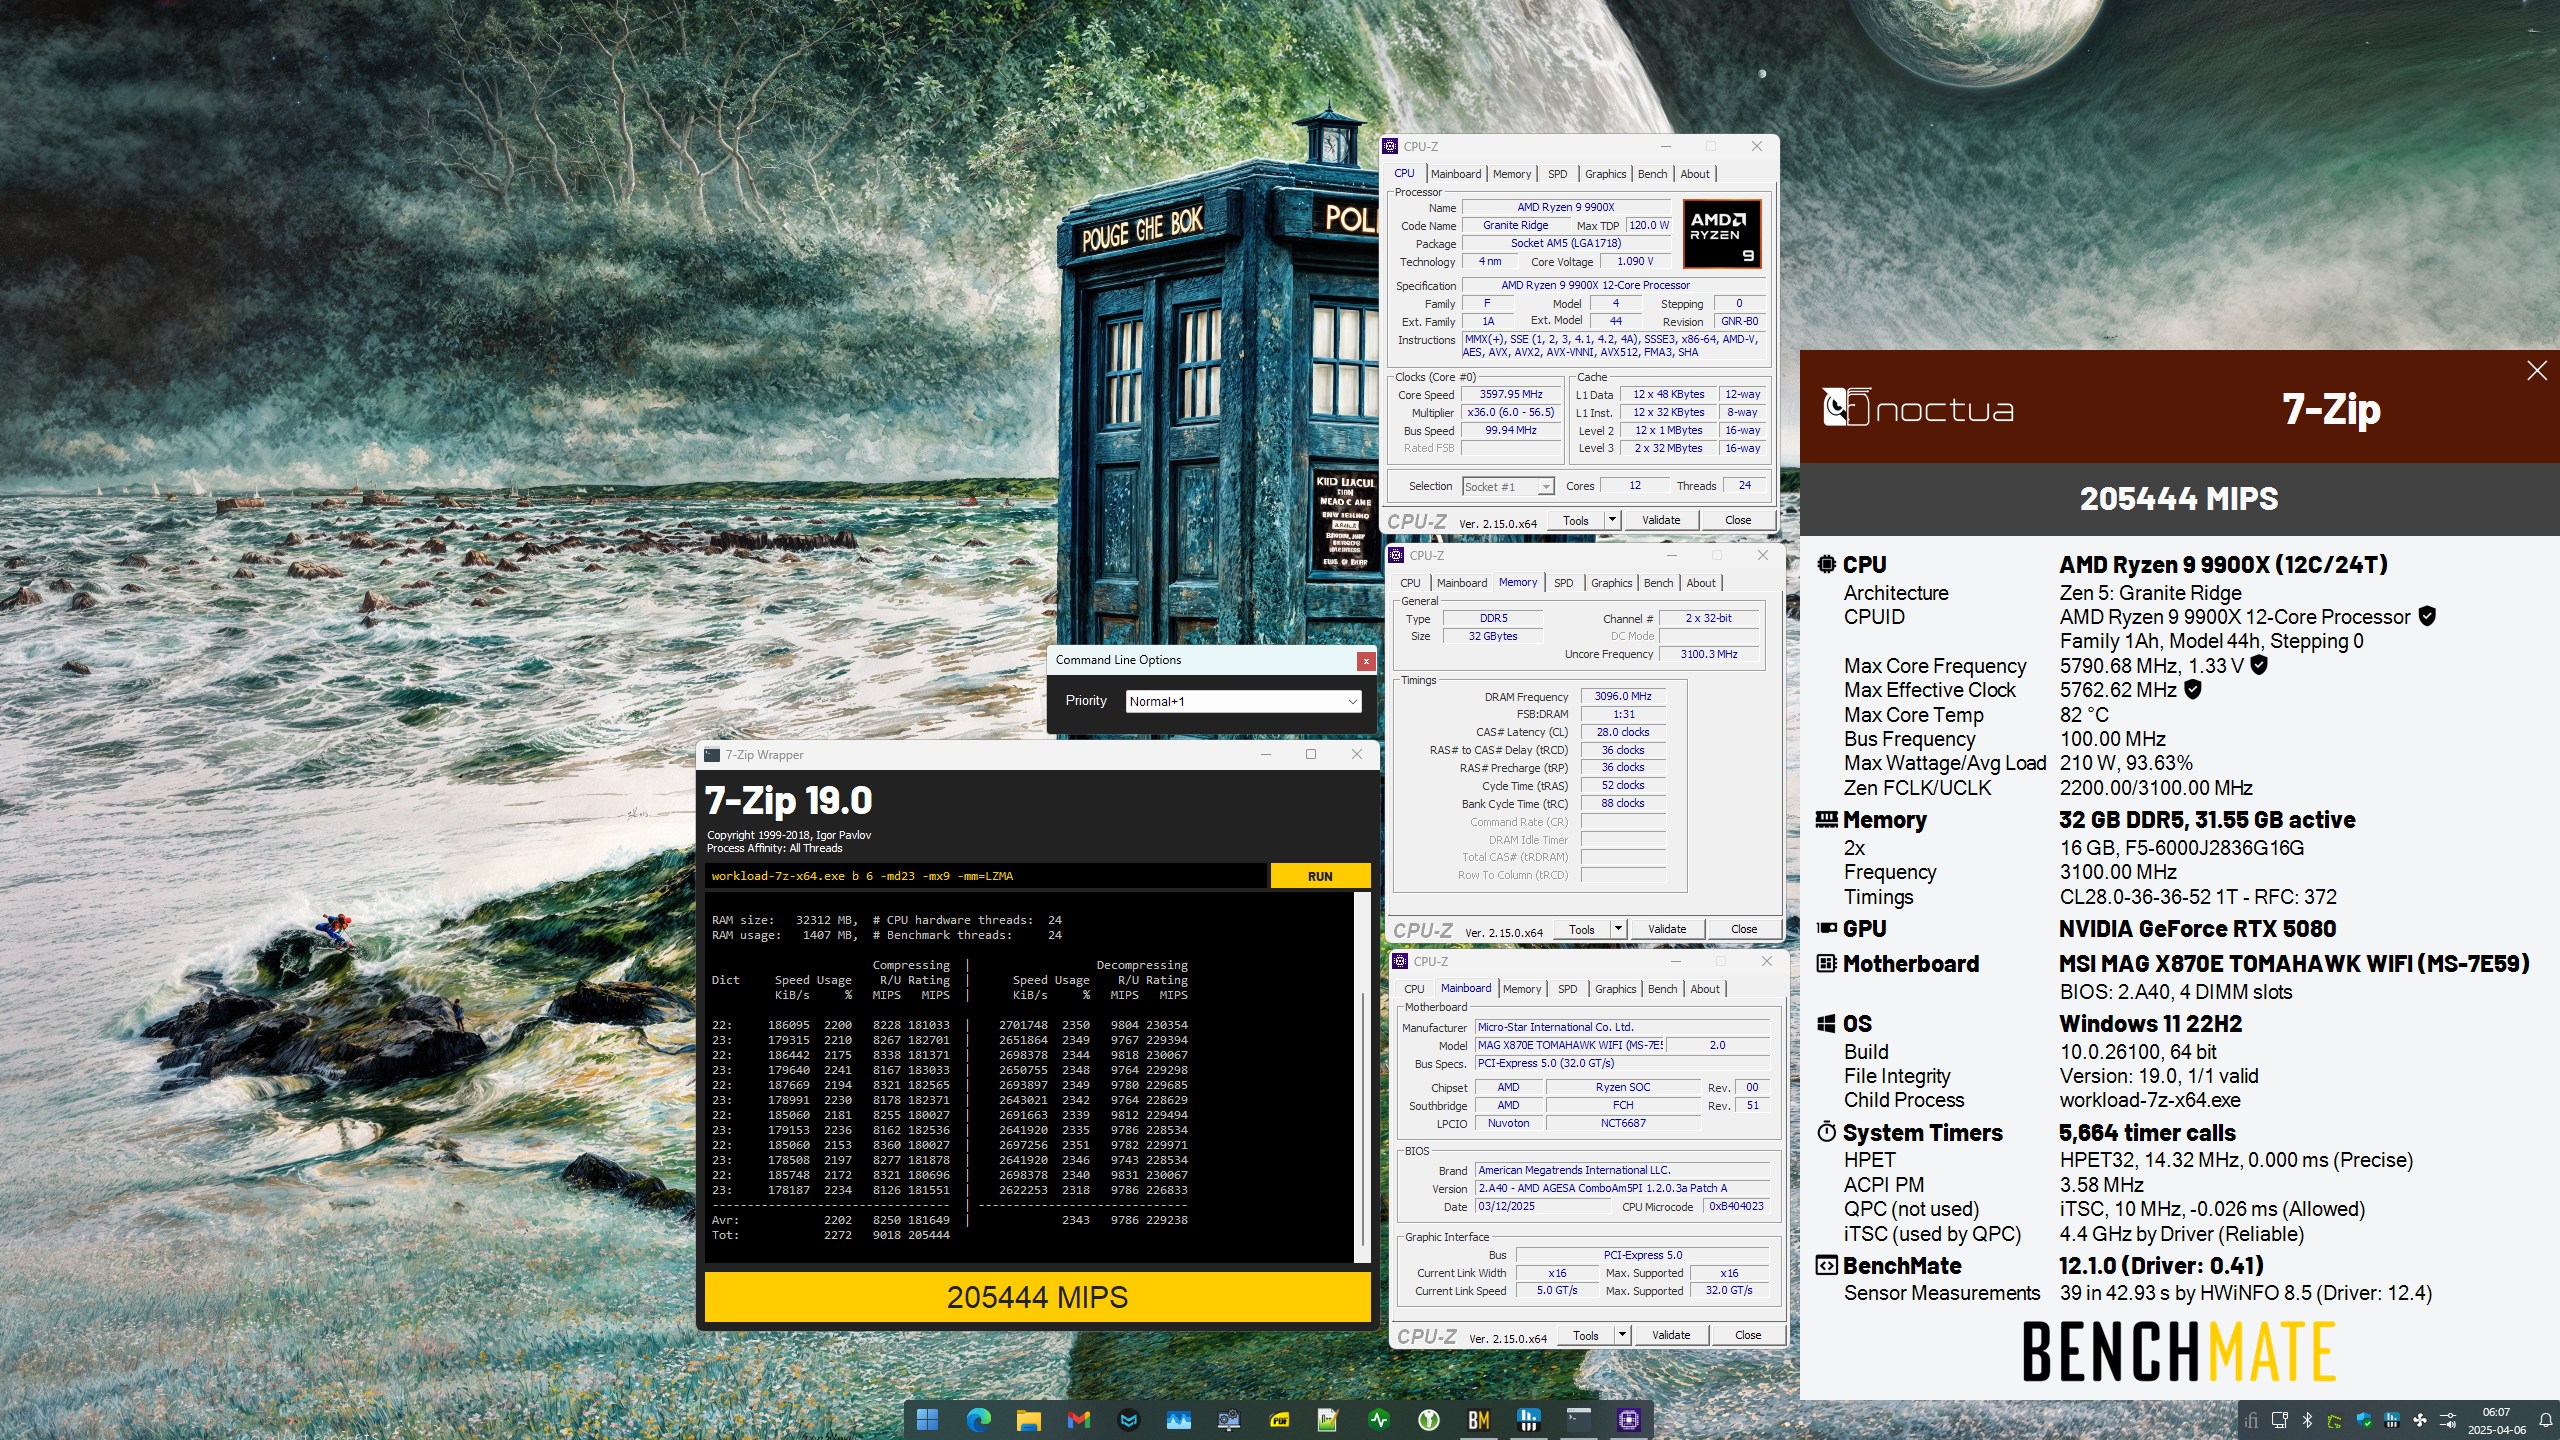Open the yellow PDF reader taskbar icon
Image resolution: width=2560 pixels, height=1440 pixels.
[1278, 1419]
